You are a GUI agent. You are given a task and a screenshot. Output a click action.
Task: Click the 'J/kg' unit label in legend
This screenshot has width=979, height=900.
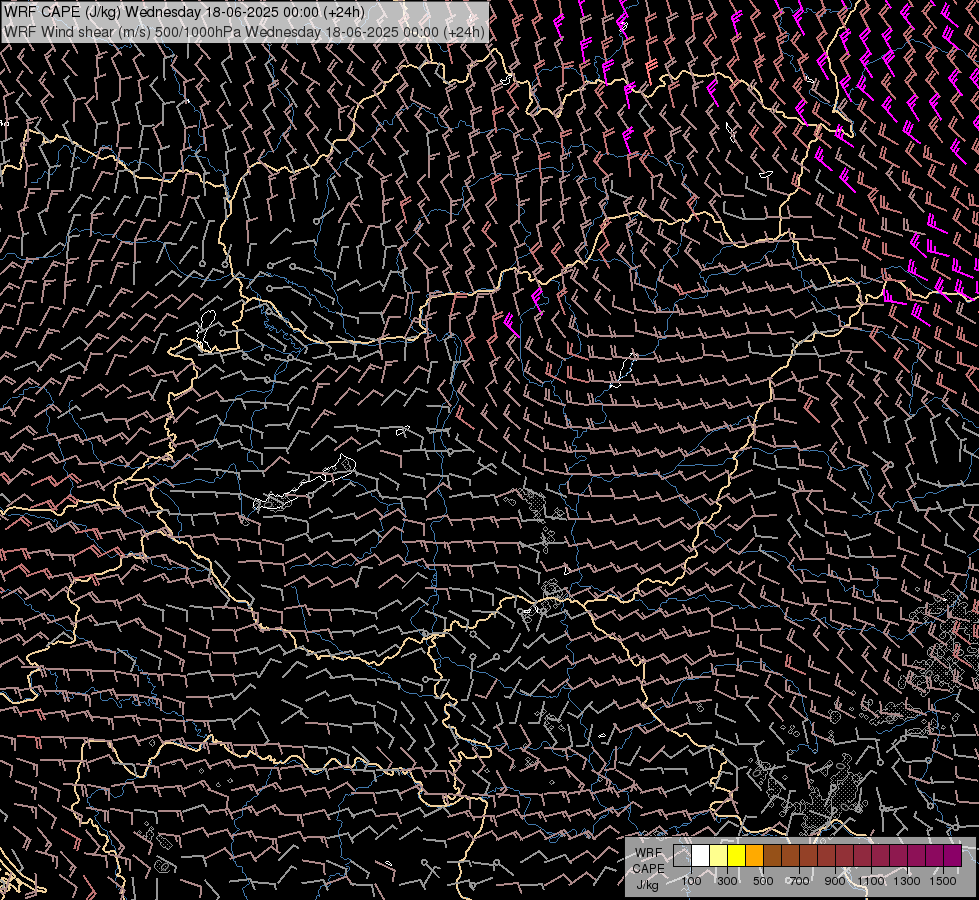(x=647, y=885)
